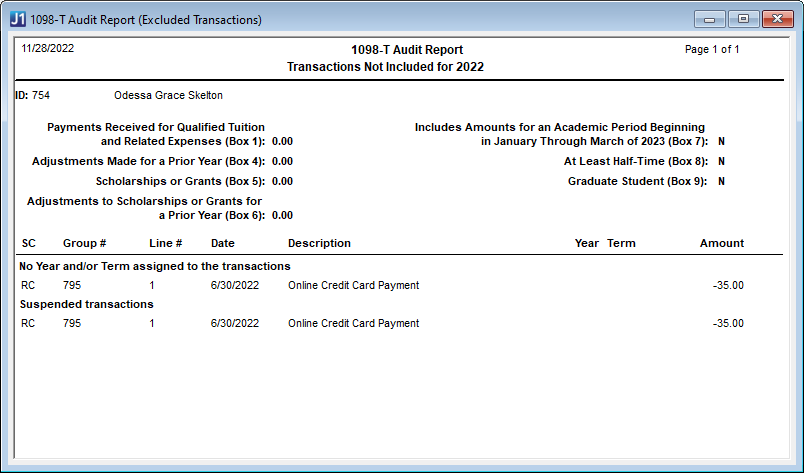Click the J1 application icon in title bar

(x=17, y=19)
